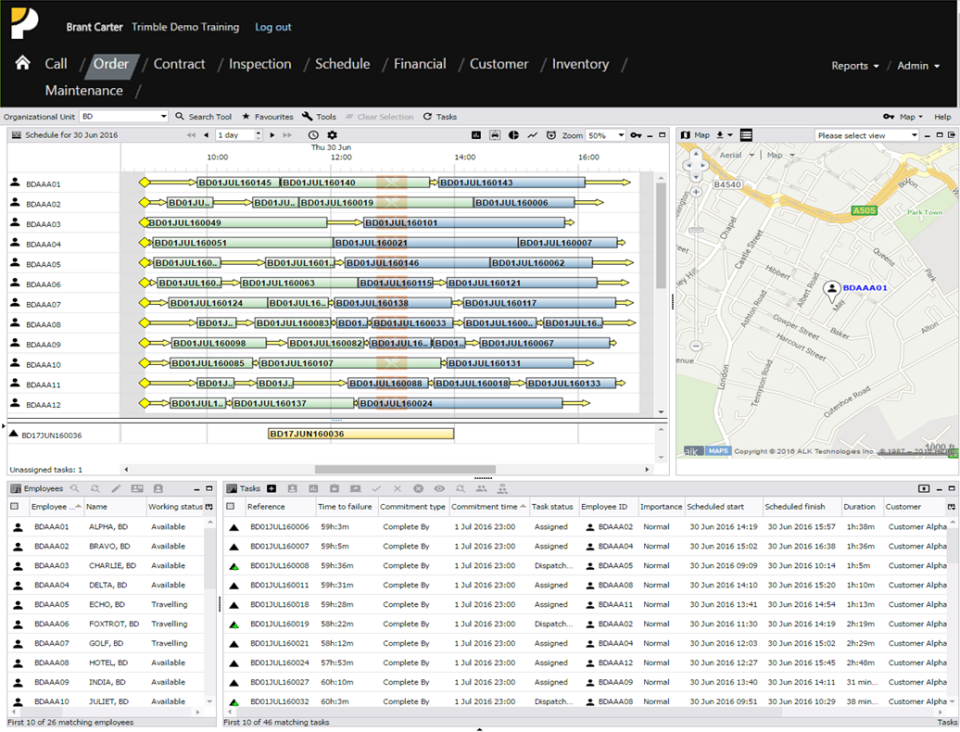Click the clock icon in schedule toolbar

click(x=314, y=135)
